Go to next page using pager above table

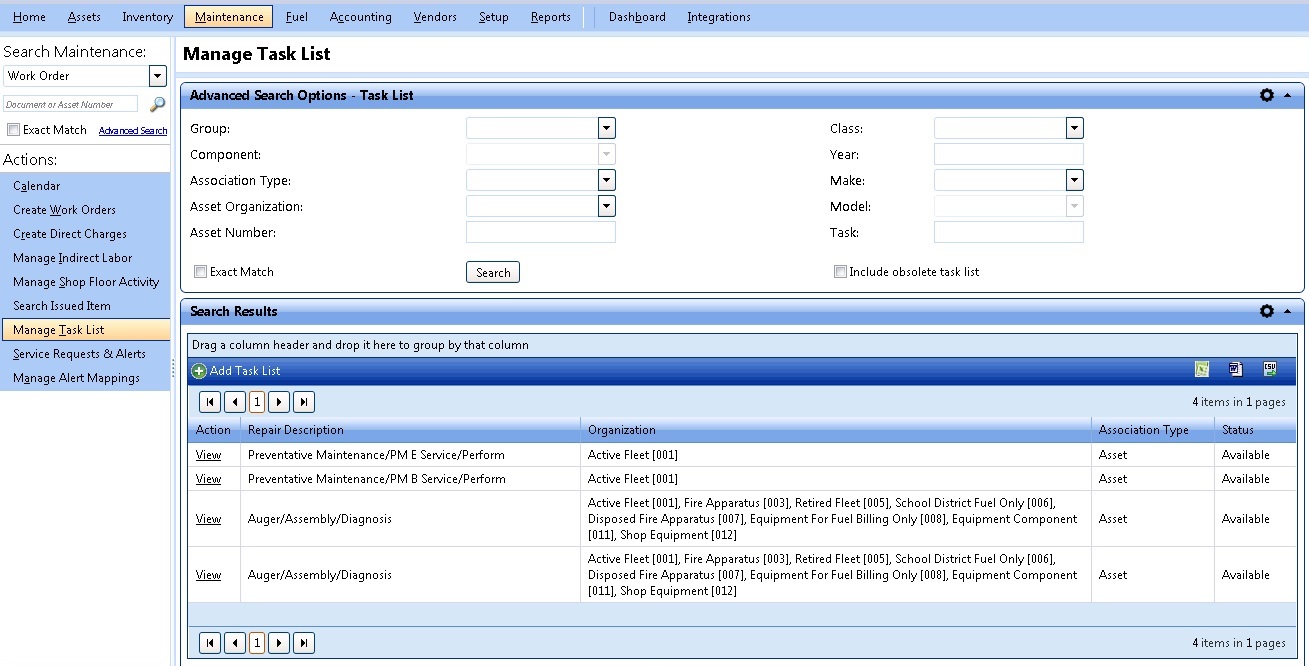point(279,402)
